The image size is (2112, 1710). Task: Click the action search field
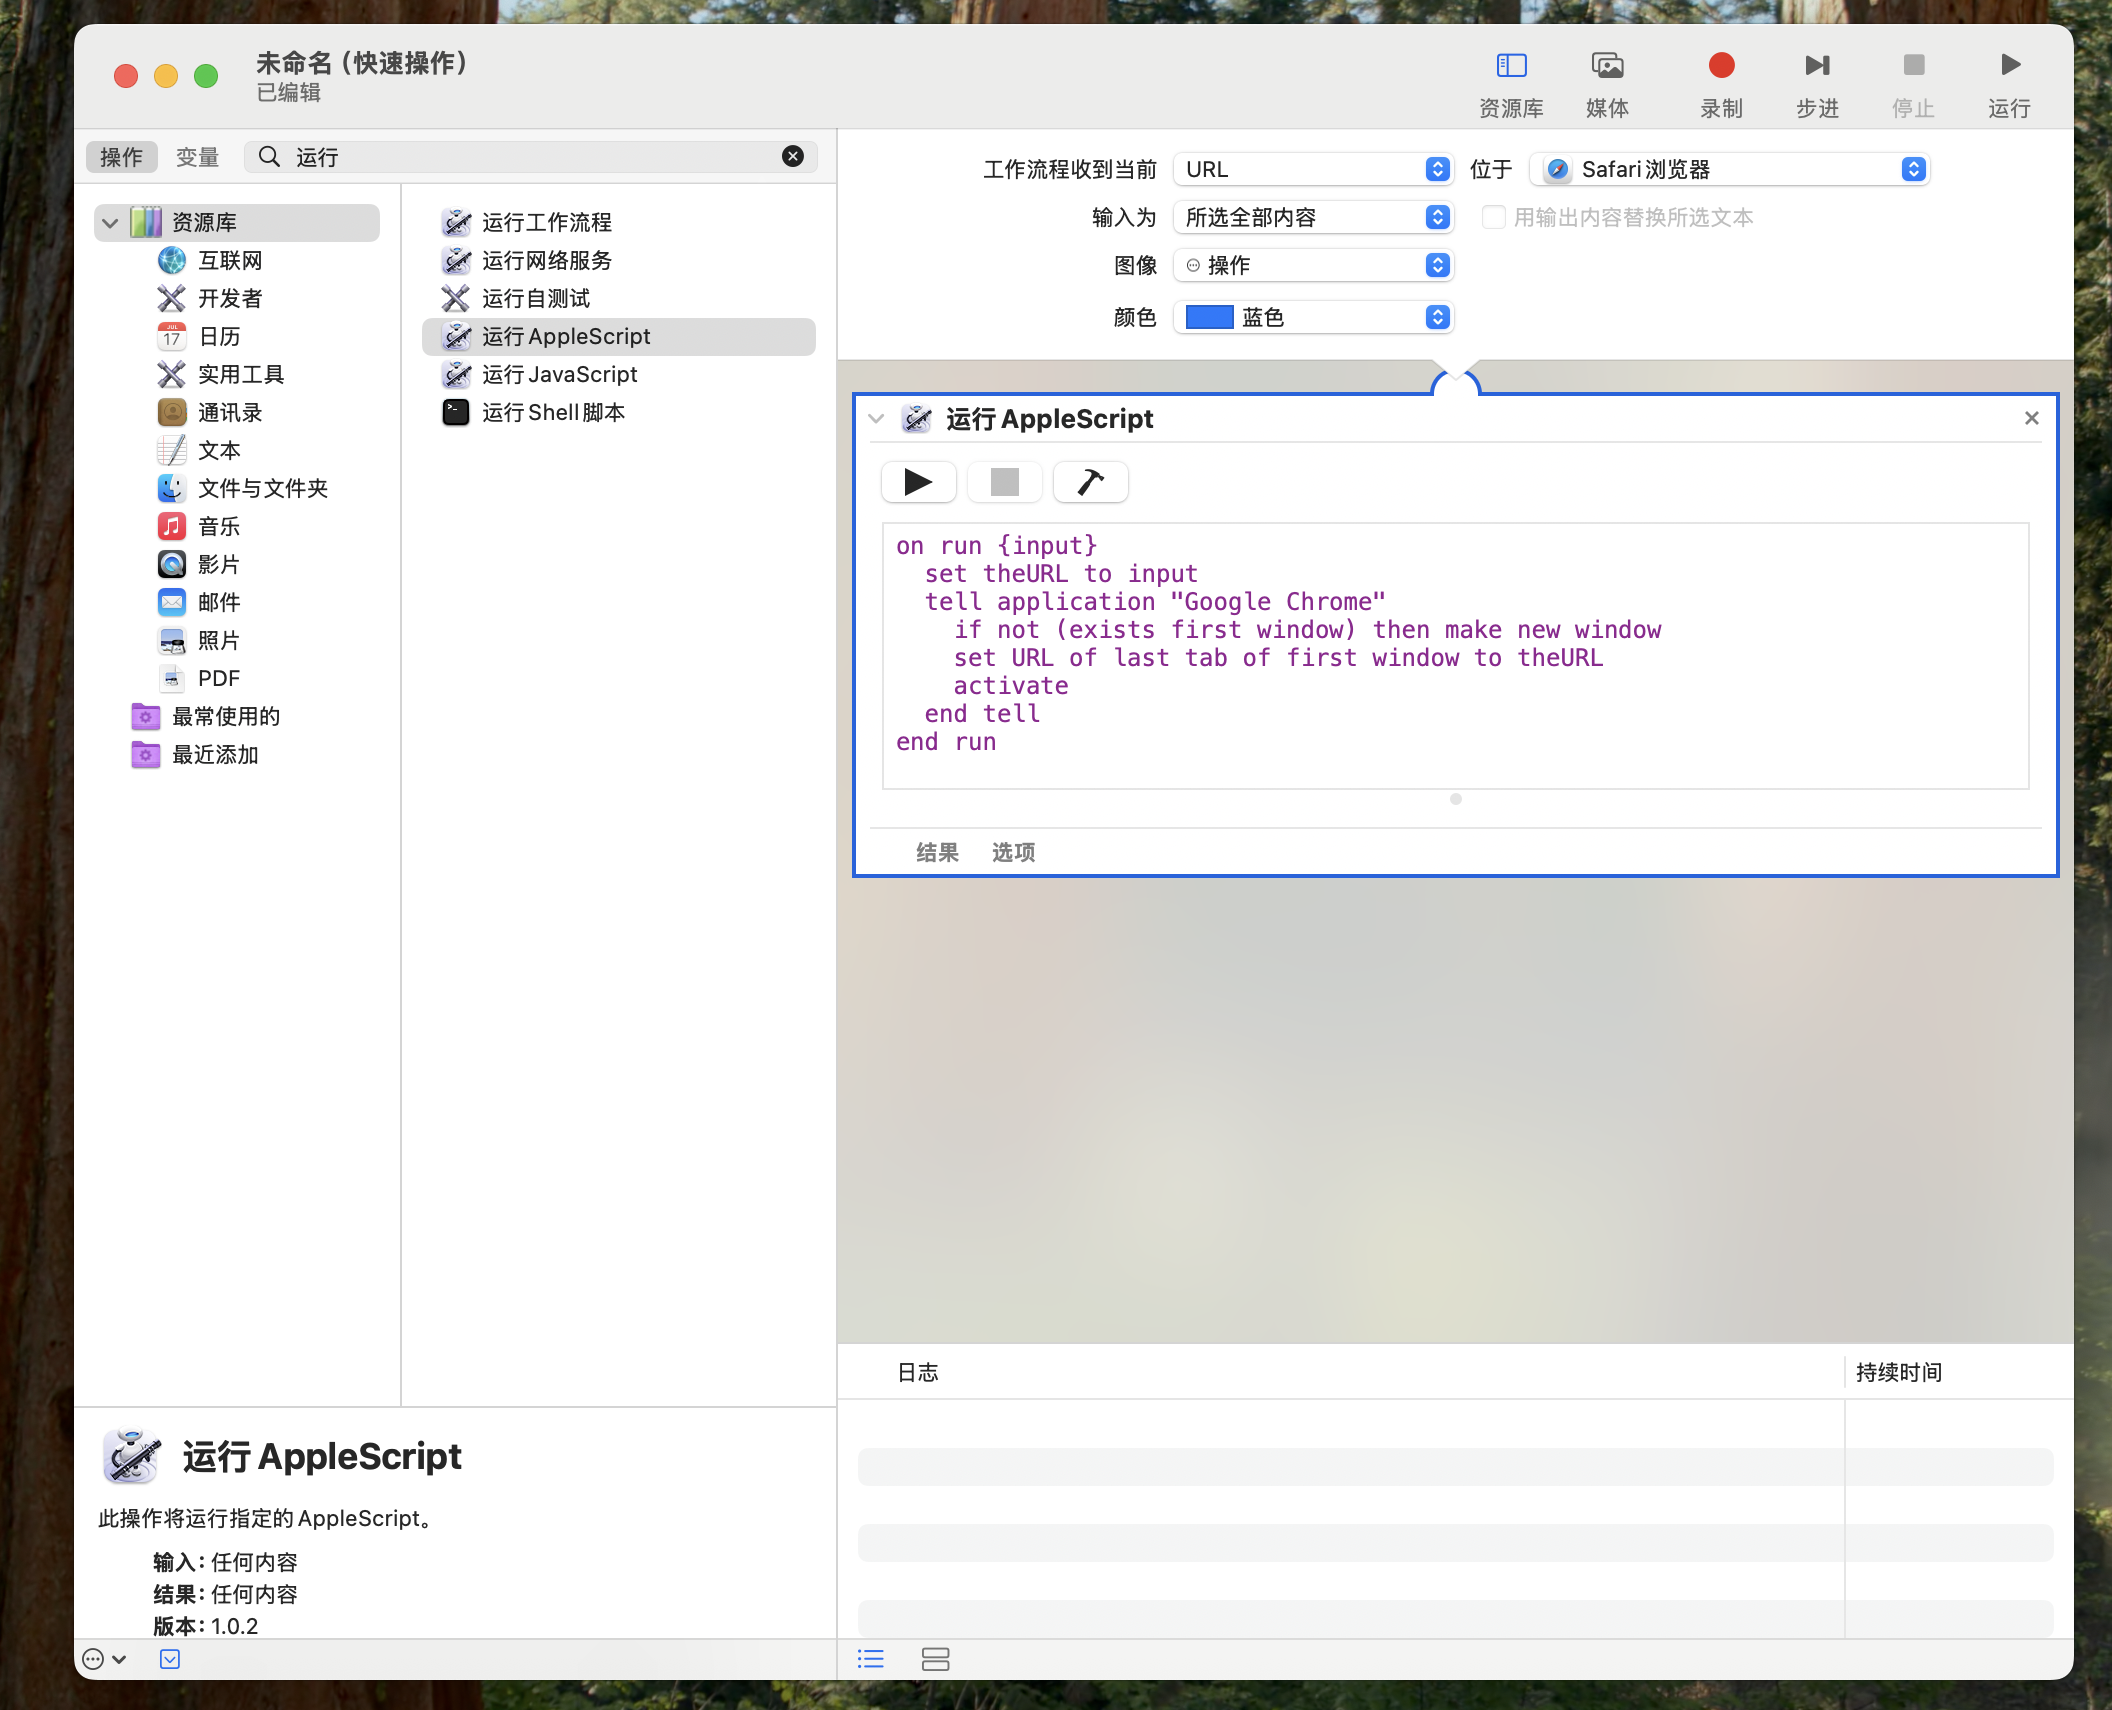[530, 157]
